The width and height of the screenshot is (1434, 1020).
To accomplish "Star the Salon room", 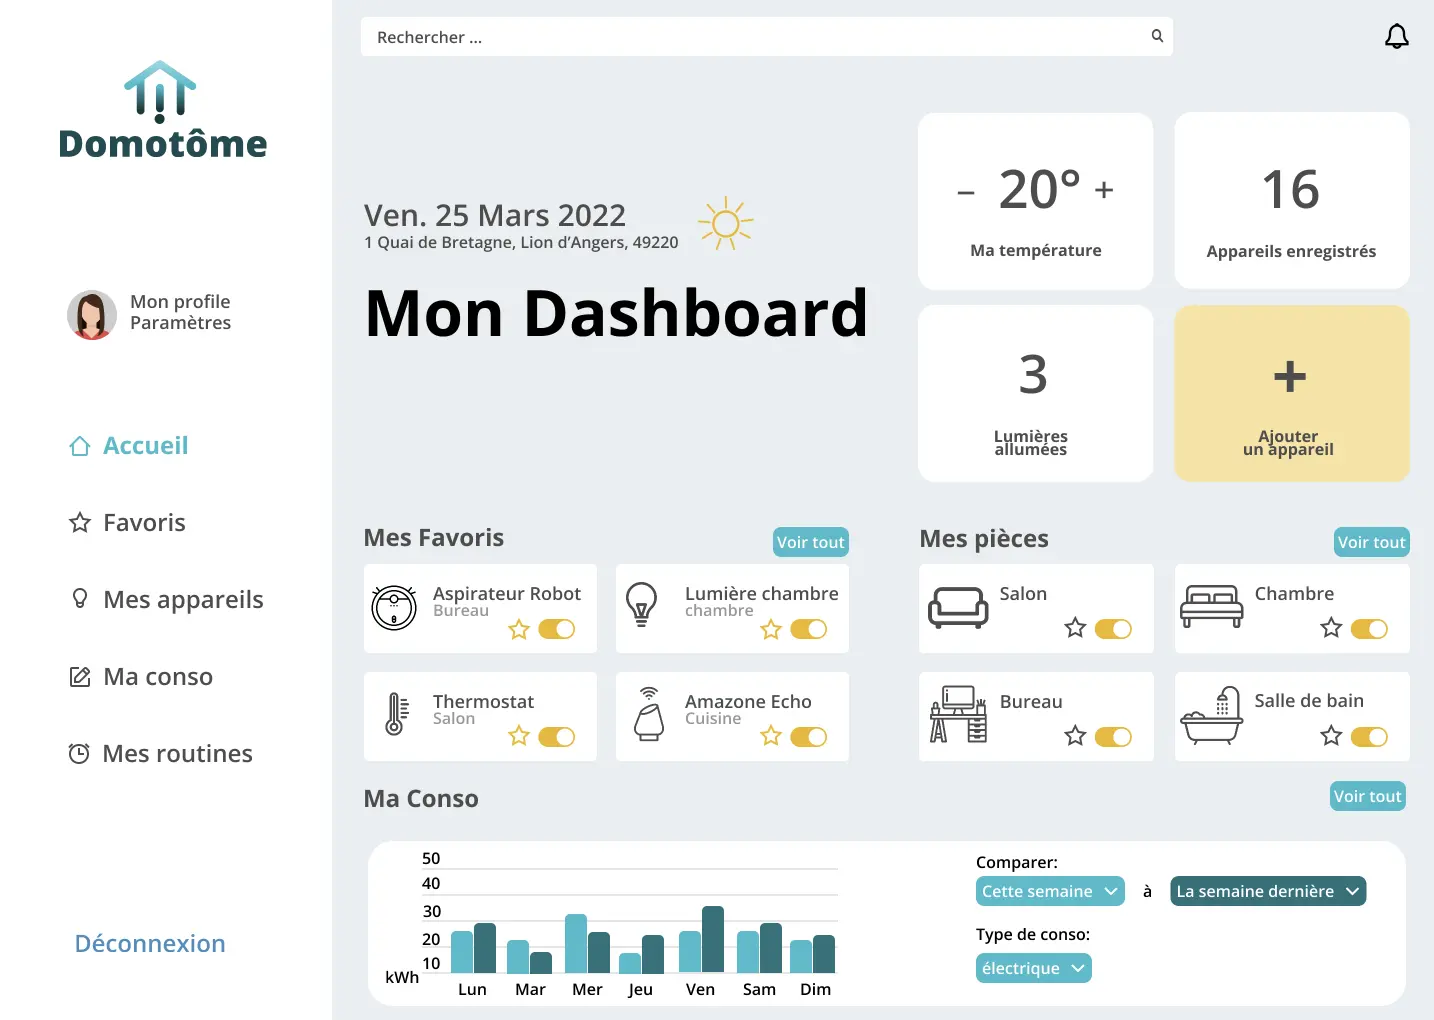I will 1075,628.
